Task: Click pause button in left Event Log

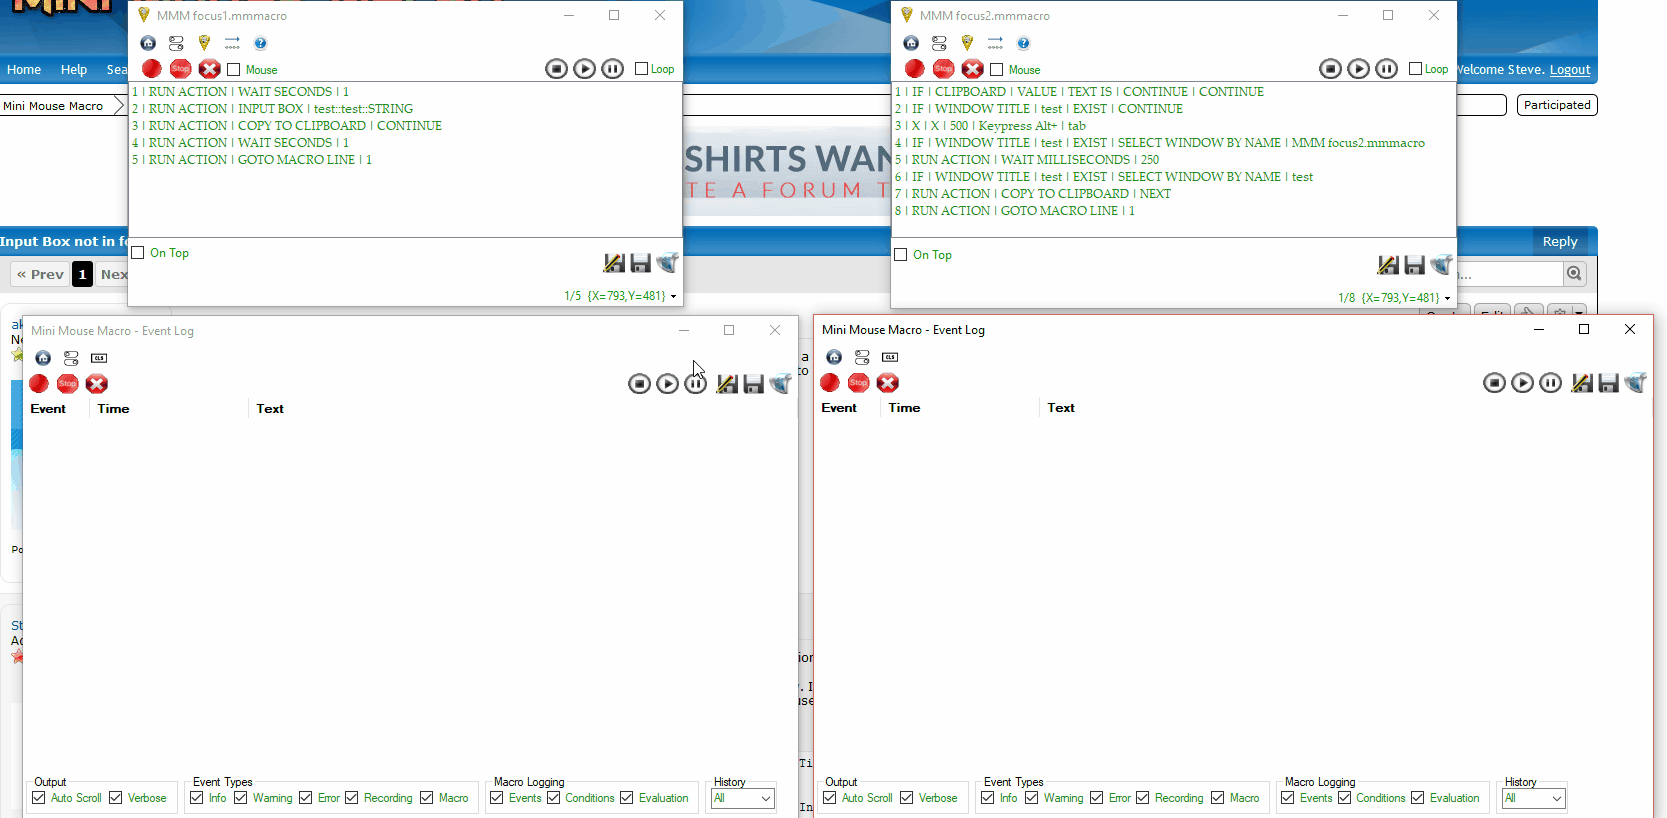Action: (x=695, y=384)
